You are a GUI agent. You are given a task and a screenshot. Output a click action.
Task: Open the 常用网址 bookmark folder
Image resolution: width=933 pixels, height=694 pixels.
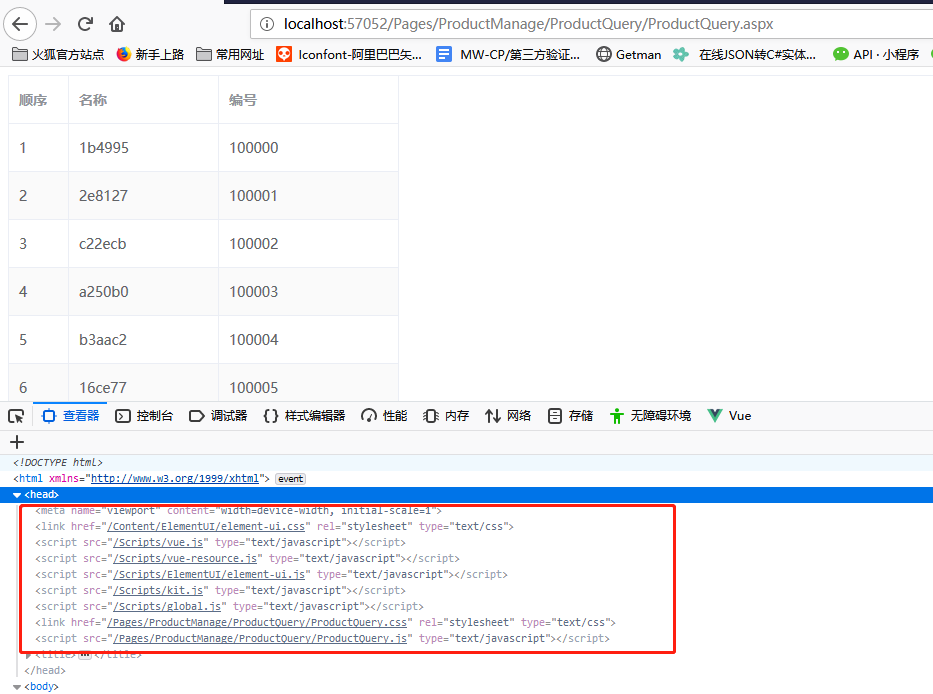tap(230, 55)
